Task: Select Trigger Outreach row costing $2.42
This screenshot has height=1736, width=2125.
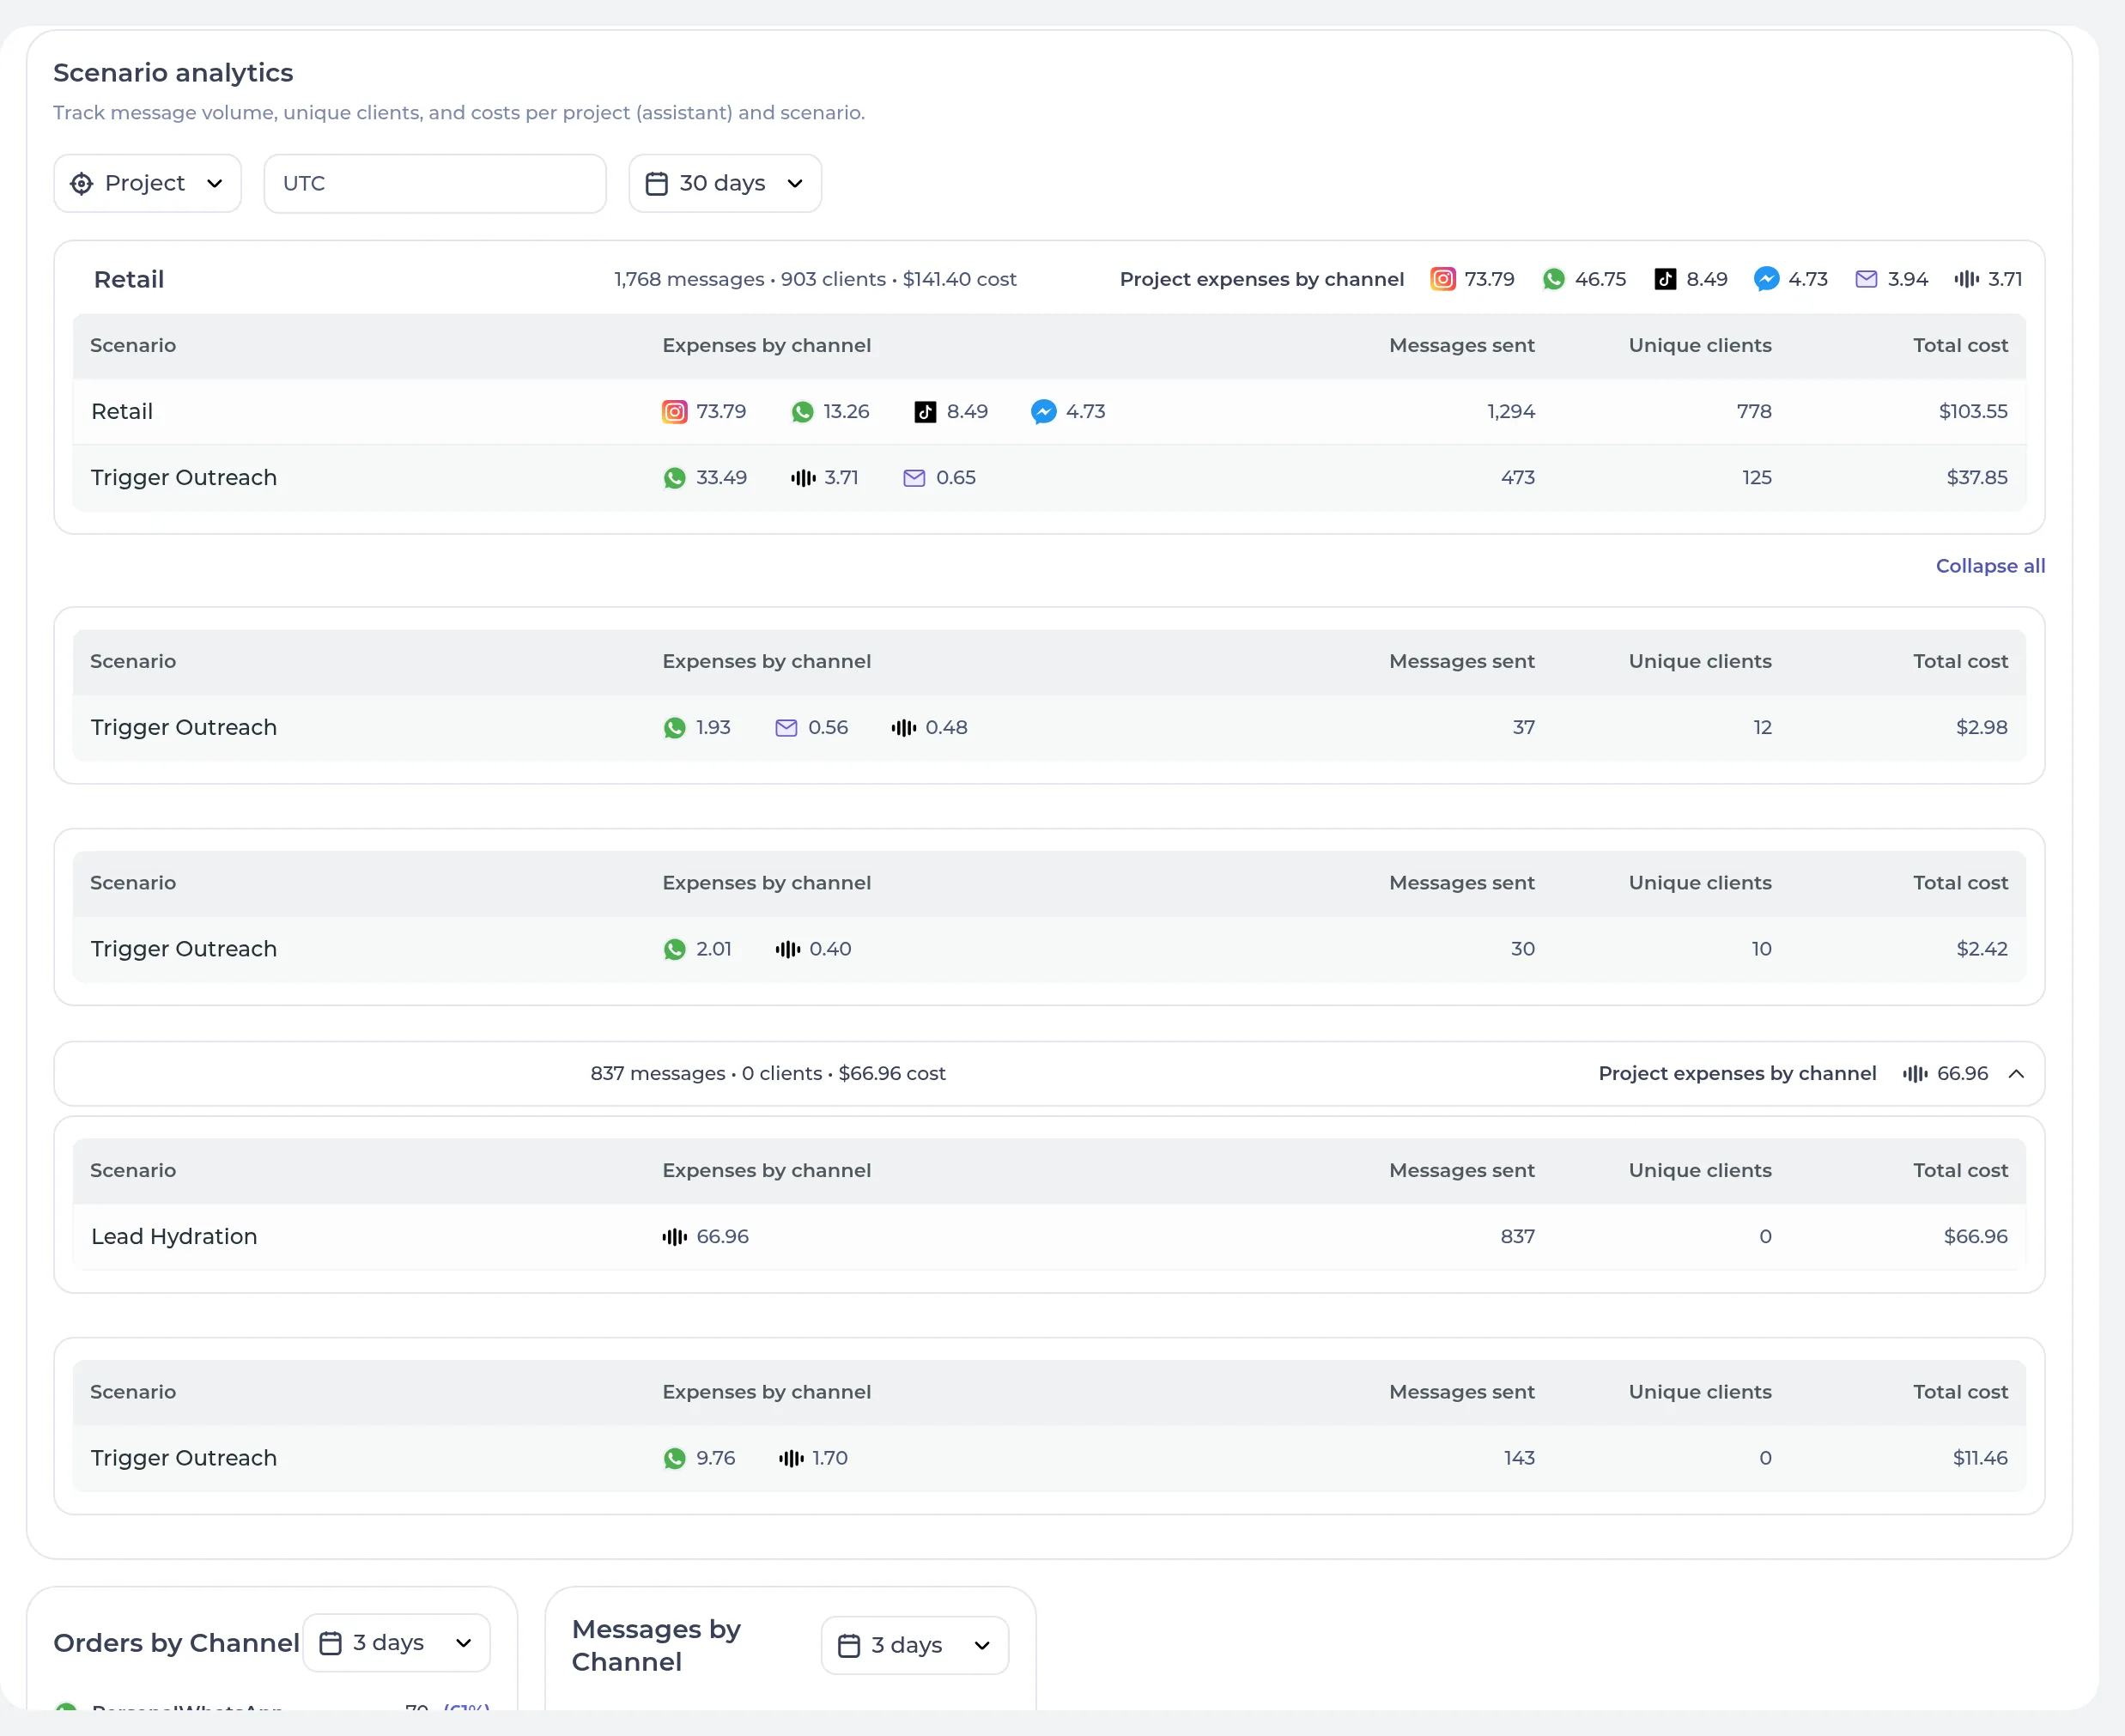Action: pos(1049,949)
